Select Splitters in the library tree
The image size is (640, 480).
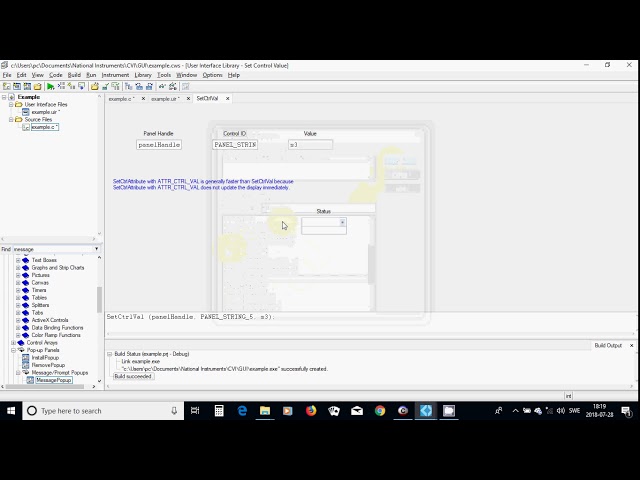[x=40, y=305]
